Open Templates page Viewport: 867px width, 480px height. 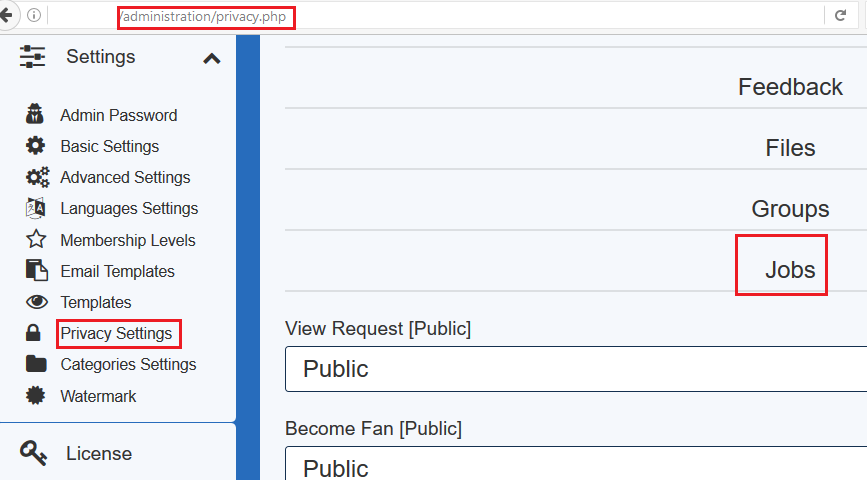[x=96, y=302]
